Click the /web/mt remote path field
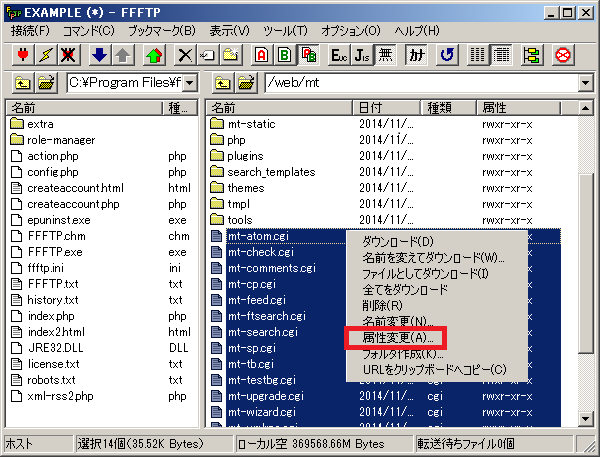The width and height of the screenshot is (600, 458). tap(421, 83)
